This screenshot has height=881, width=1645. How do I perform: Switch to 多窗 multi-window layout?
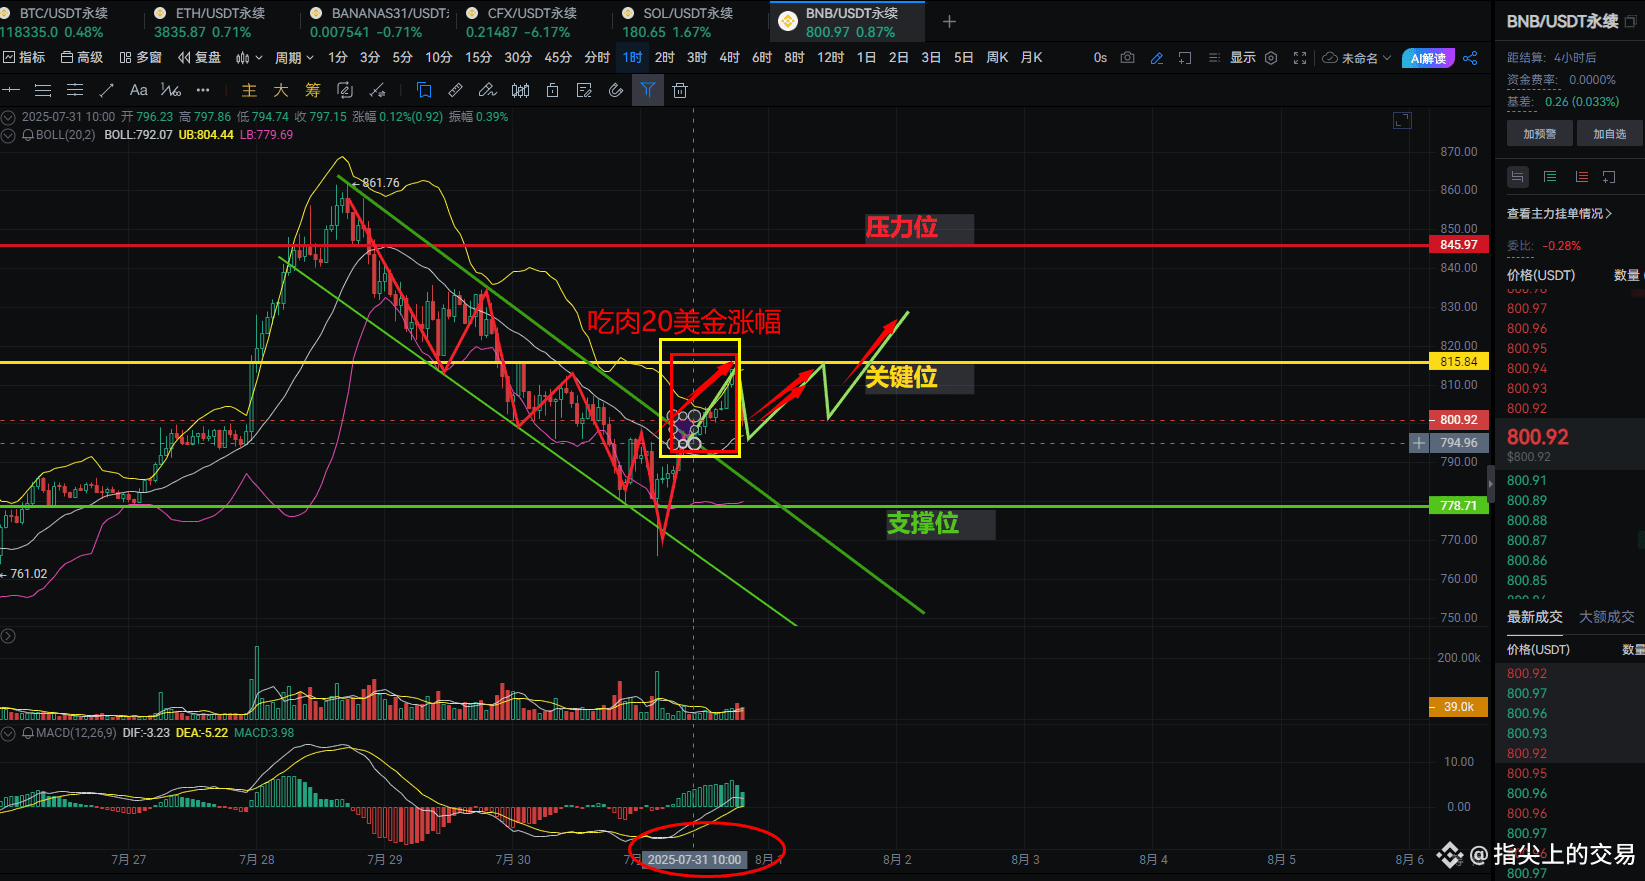[141, 58]
